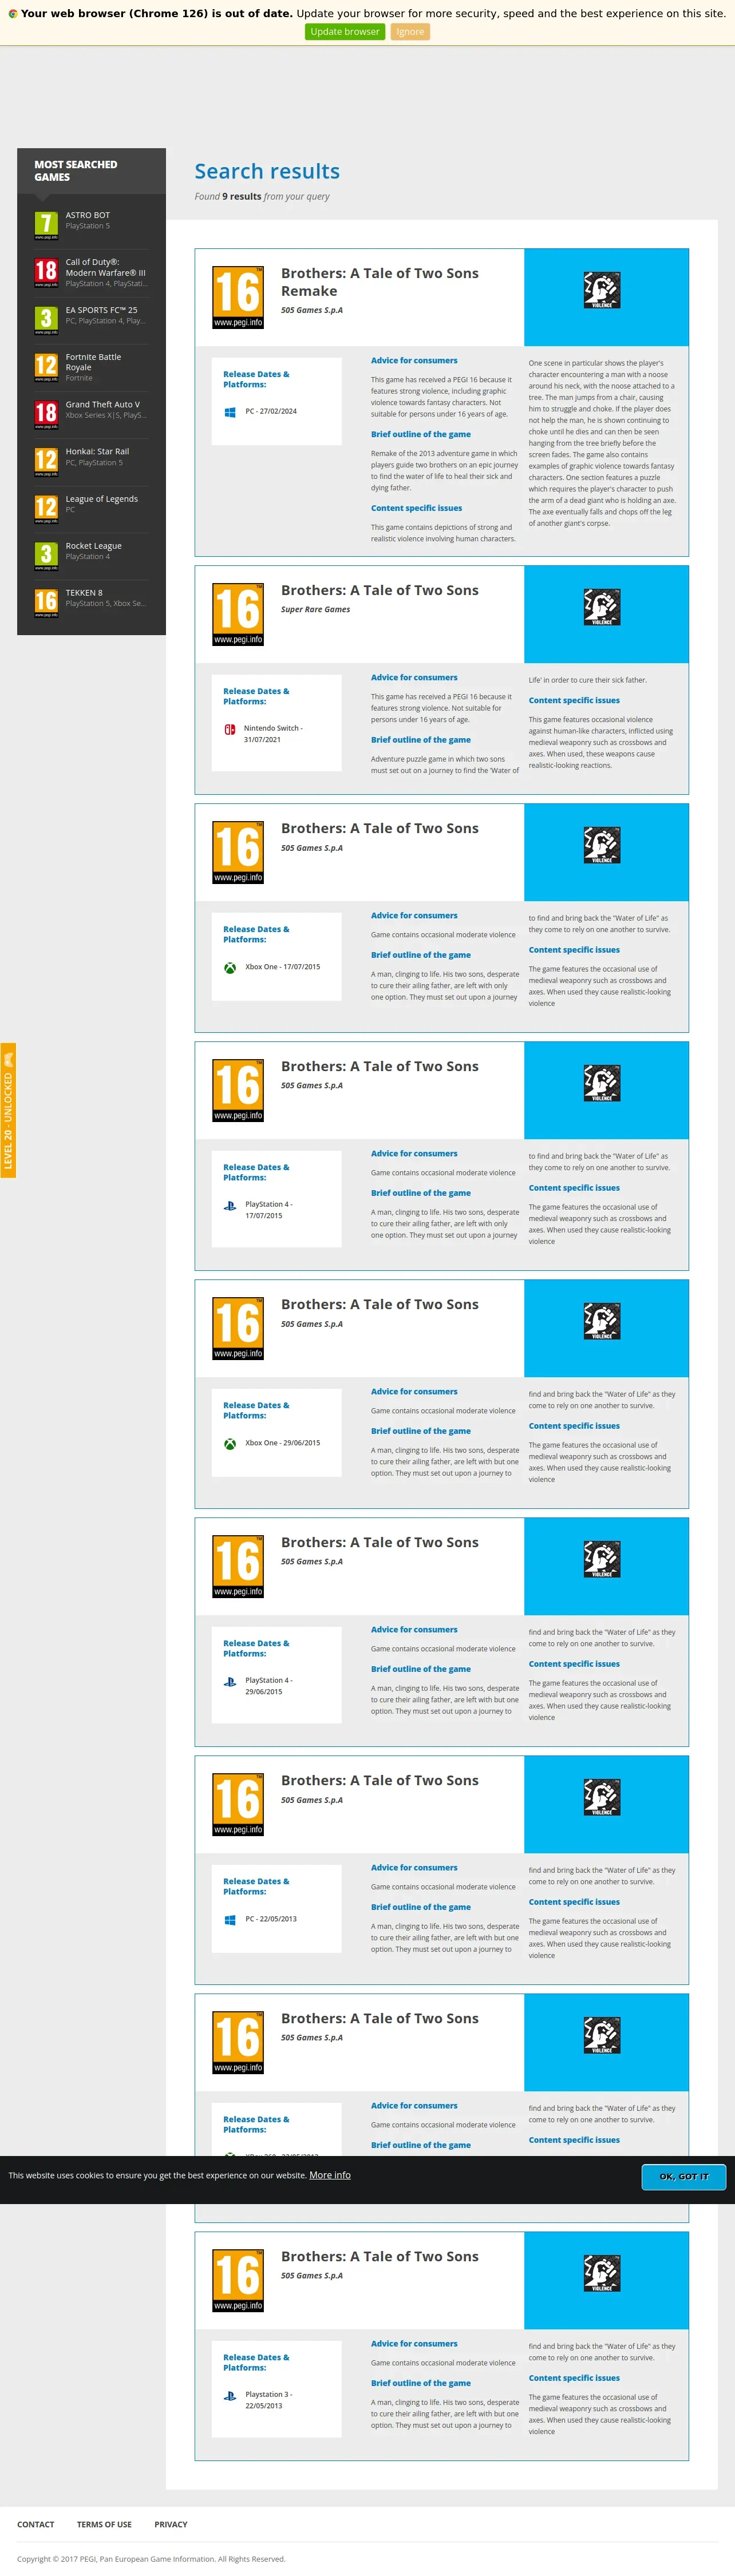
Task: Open the Privacy footer link
Action: (x=171, y=2524)
